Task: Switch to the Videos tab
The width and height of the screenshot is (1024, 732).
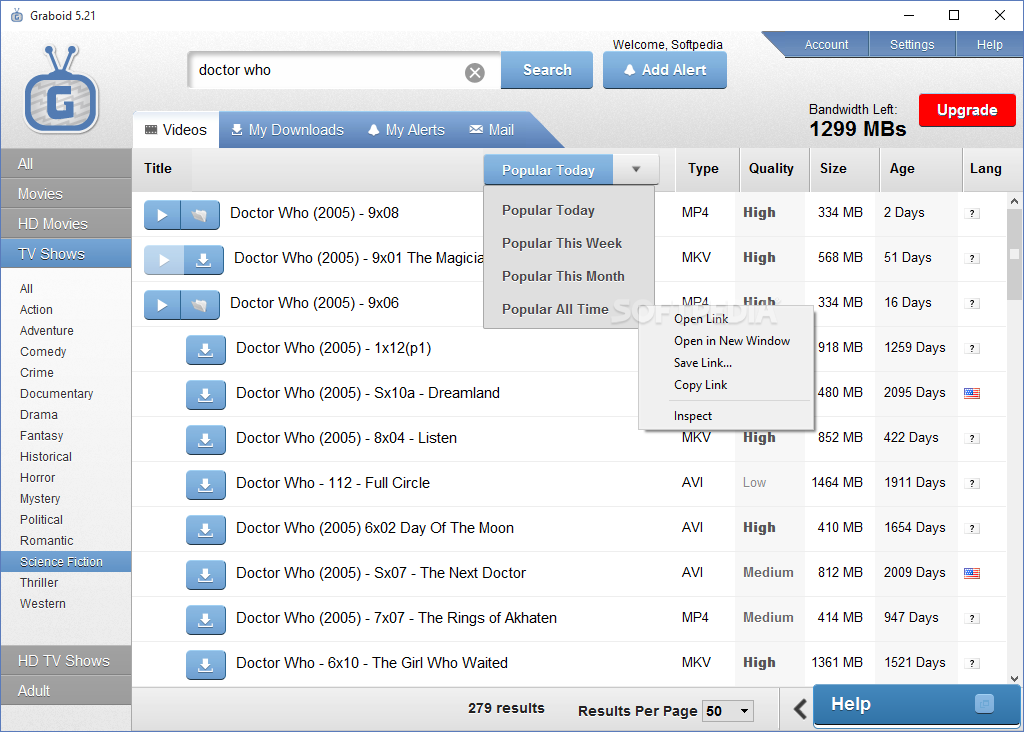Action: coord(176,130)
